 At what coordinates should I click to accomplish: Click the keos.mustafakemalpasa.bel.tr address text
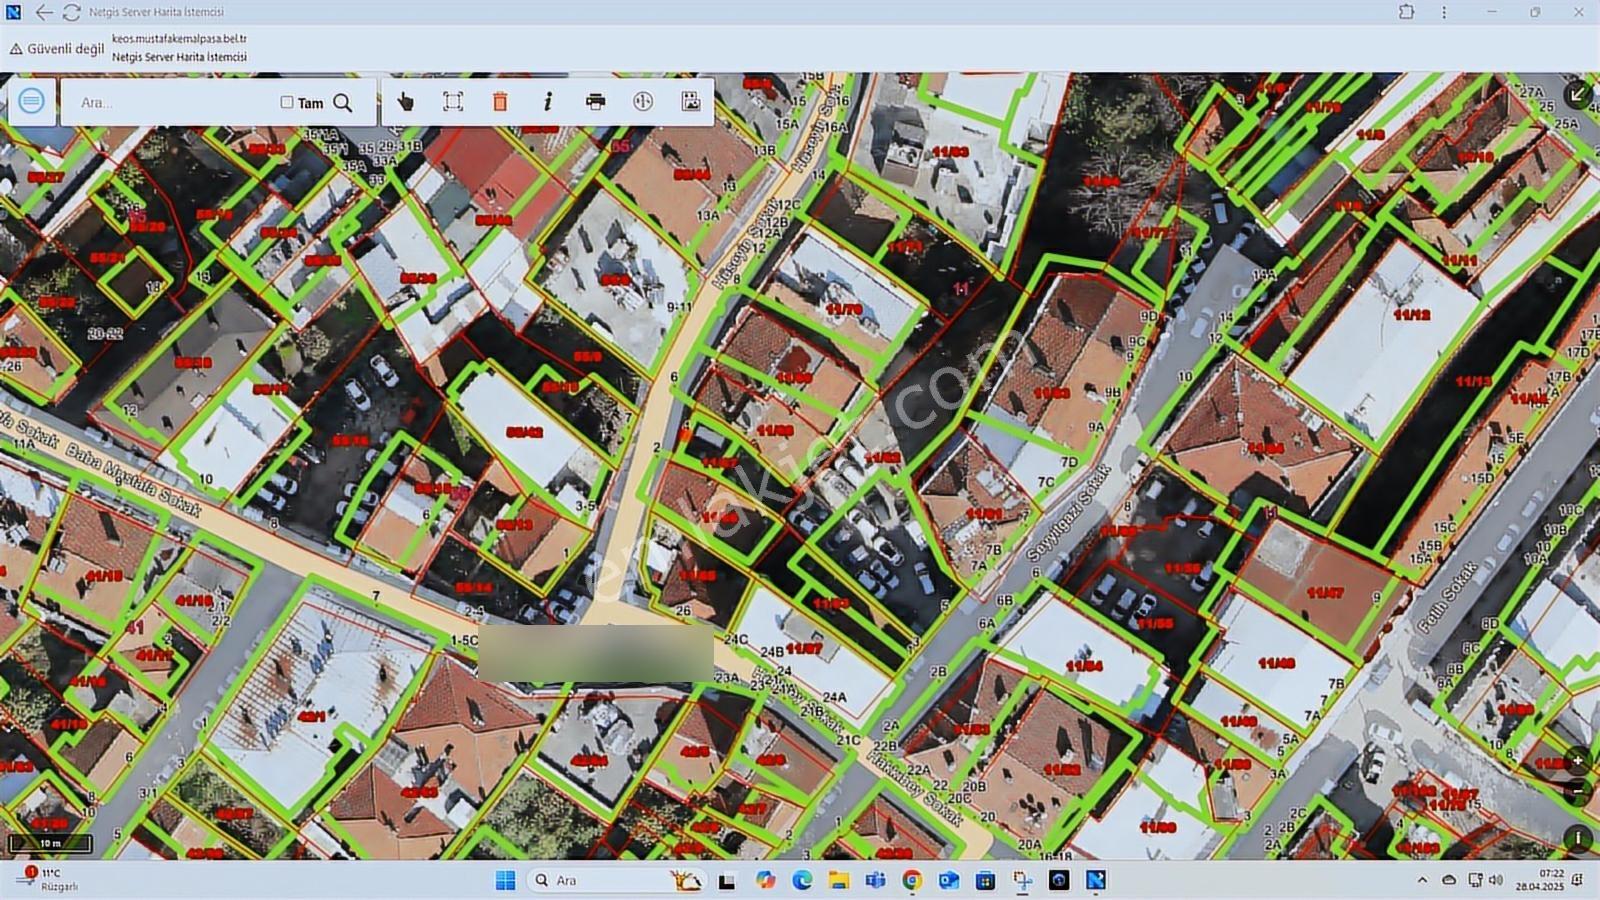(x=179, y=39)
